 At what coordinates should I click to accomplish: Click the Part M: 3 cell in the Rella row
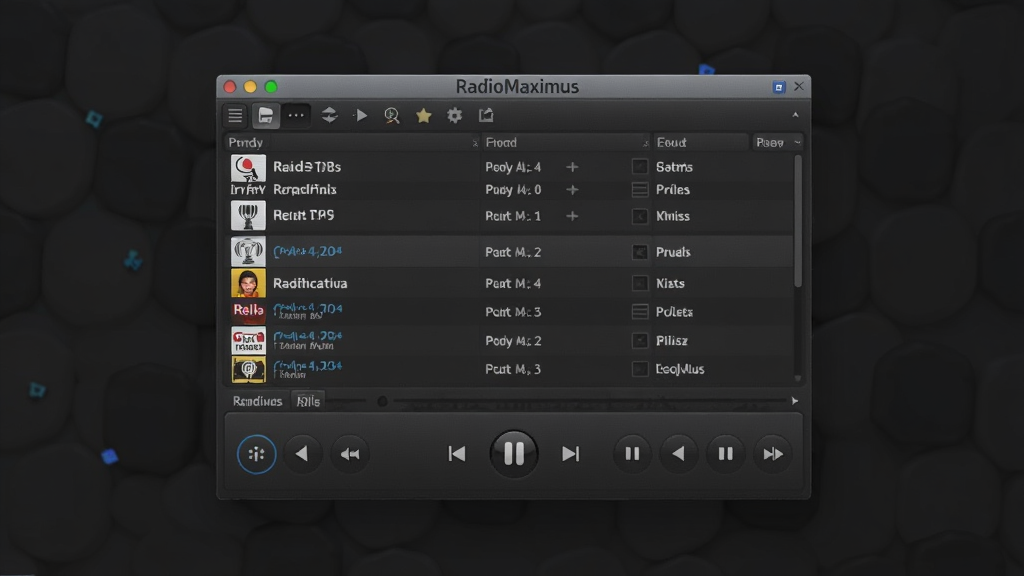[x=513, y=312]
